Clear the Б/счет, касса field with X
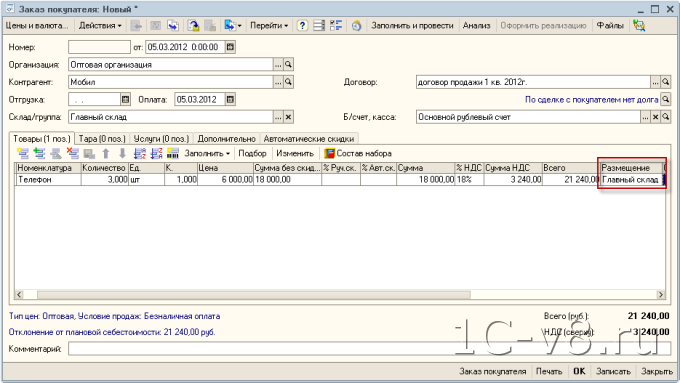The height and width of the screenshot is (383, 680). click(x=656, y=117)
